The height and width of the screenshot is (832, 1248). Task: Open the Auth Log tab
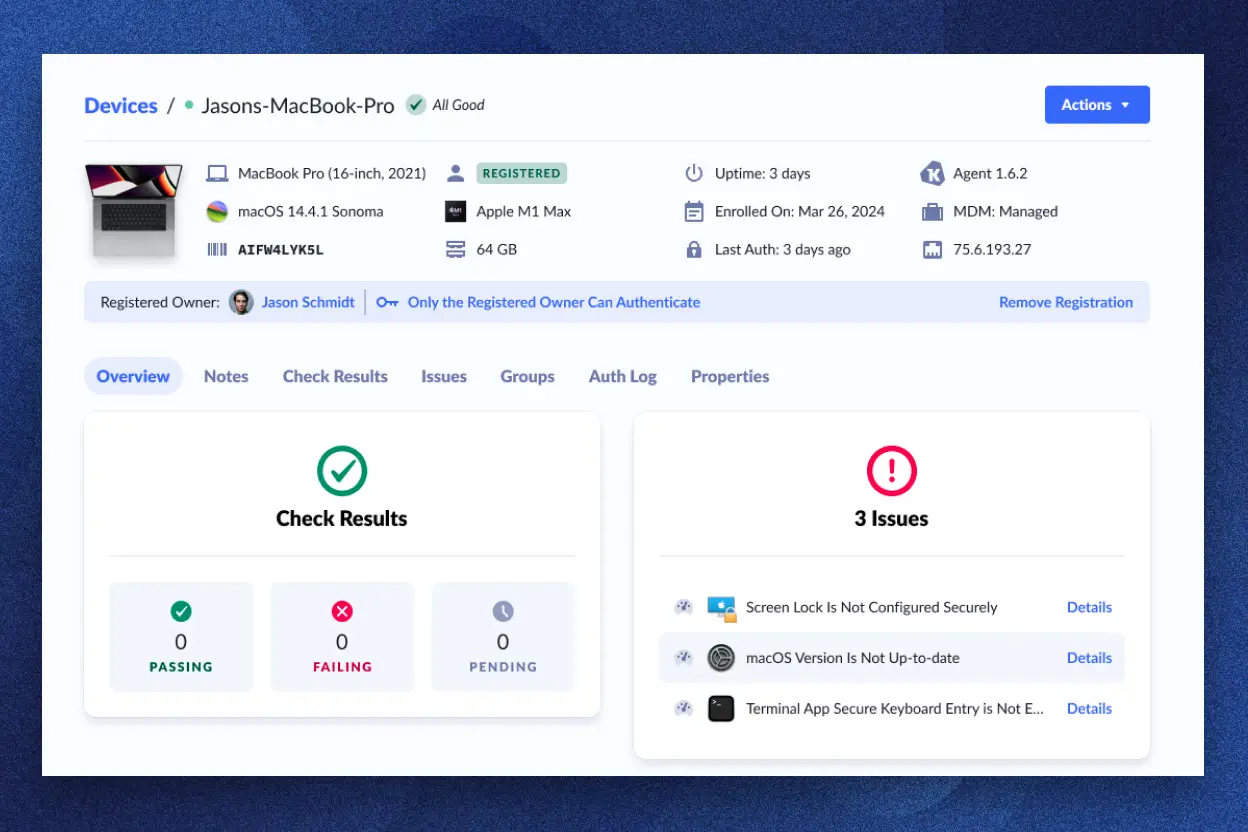[x=622, y=376]
